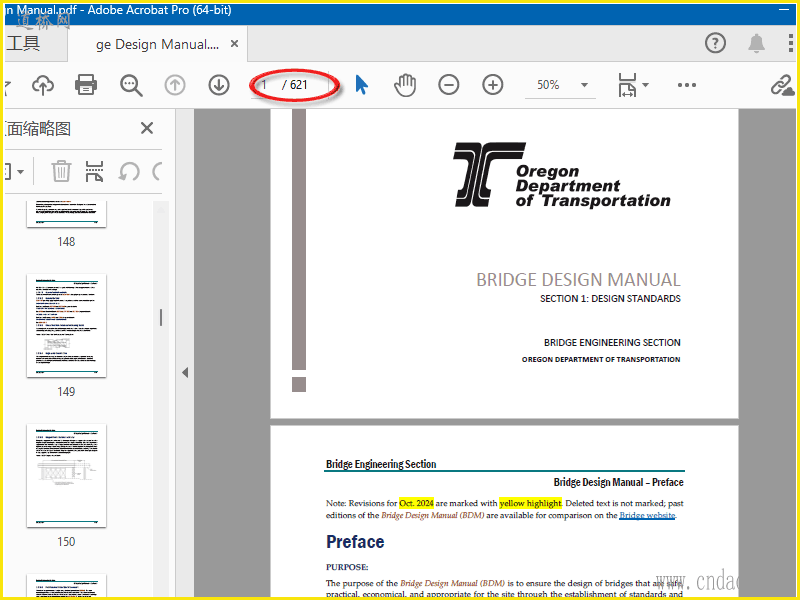View notifications bell icon
Screen dimensions: 800x600
coord(756,43)
